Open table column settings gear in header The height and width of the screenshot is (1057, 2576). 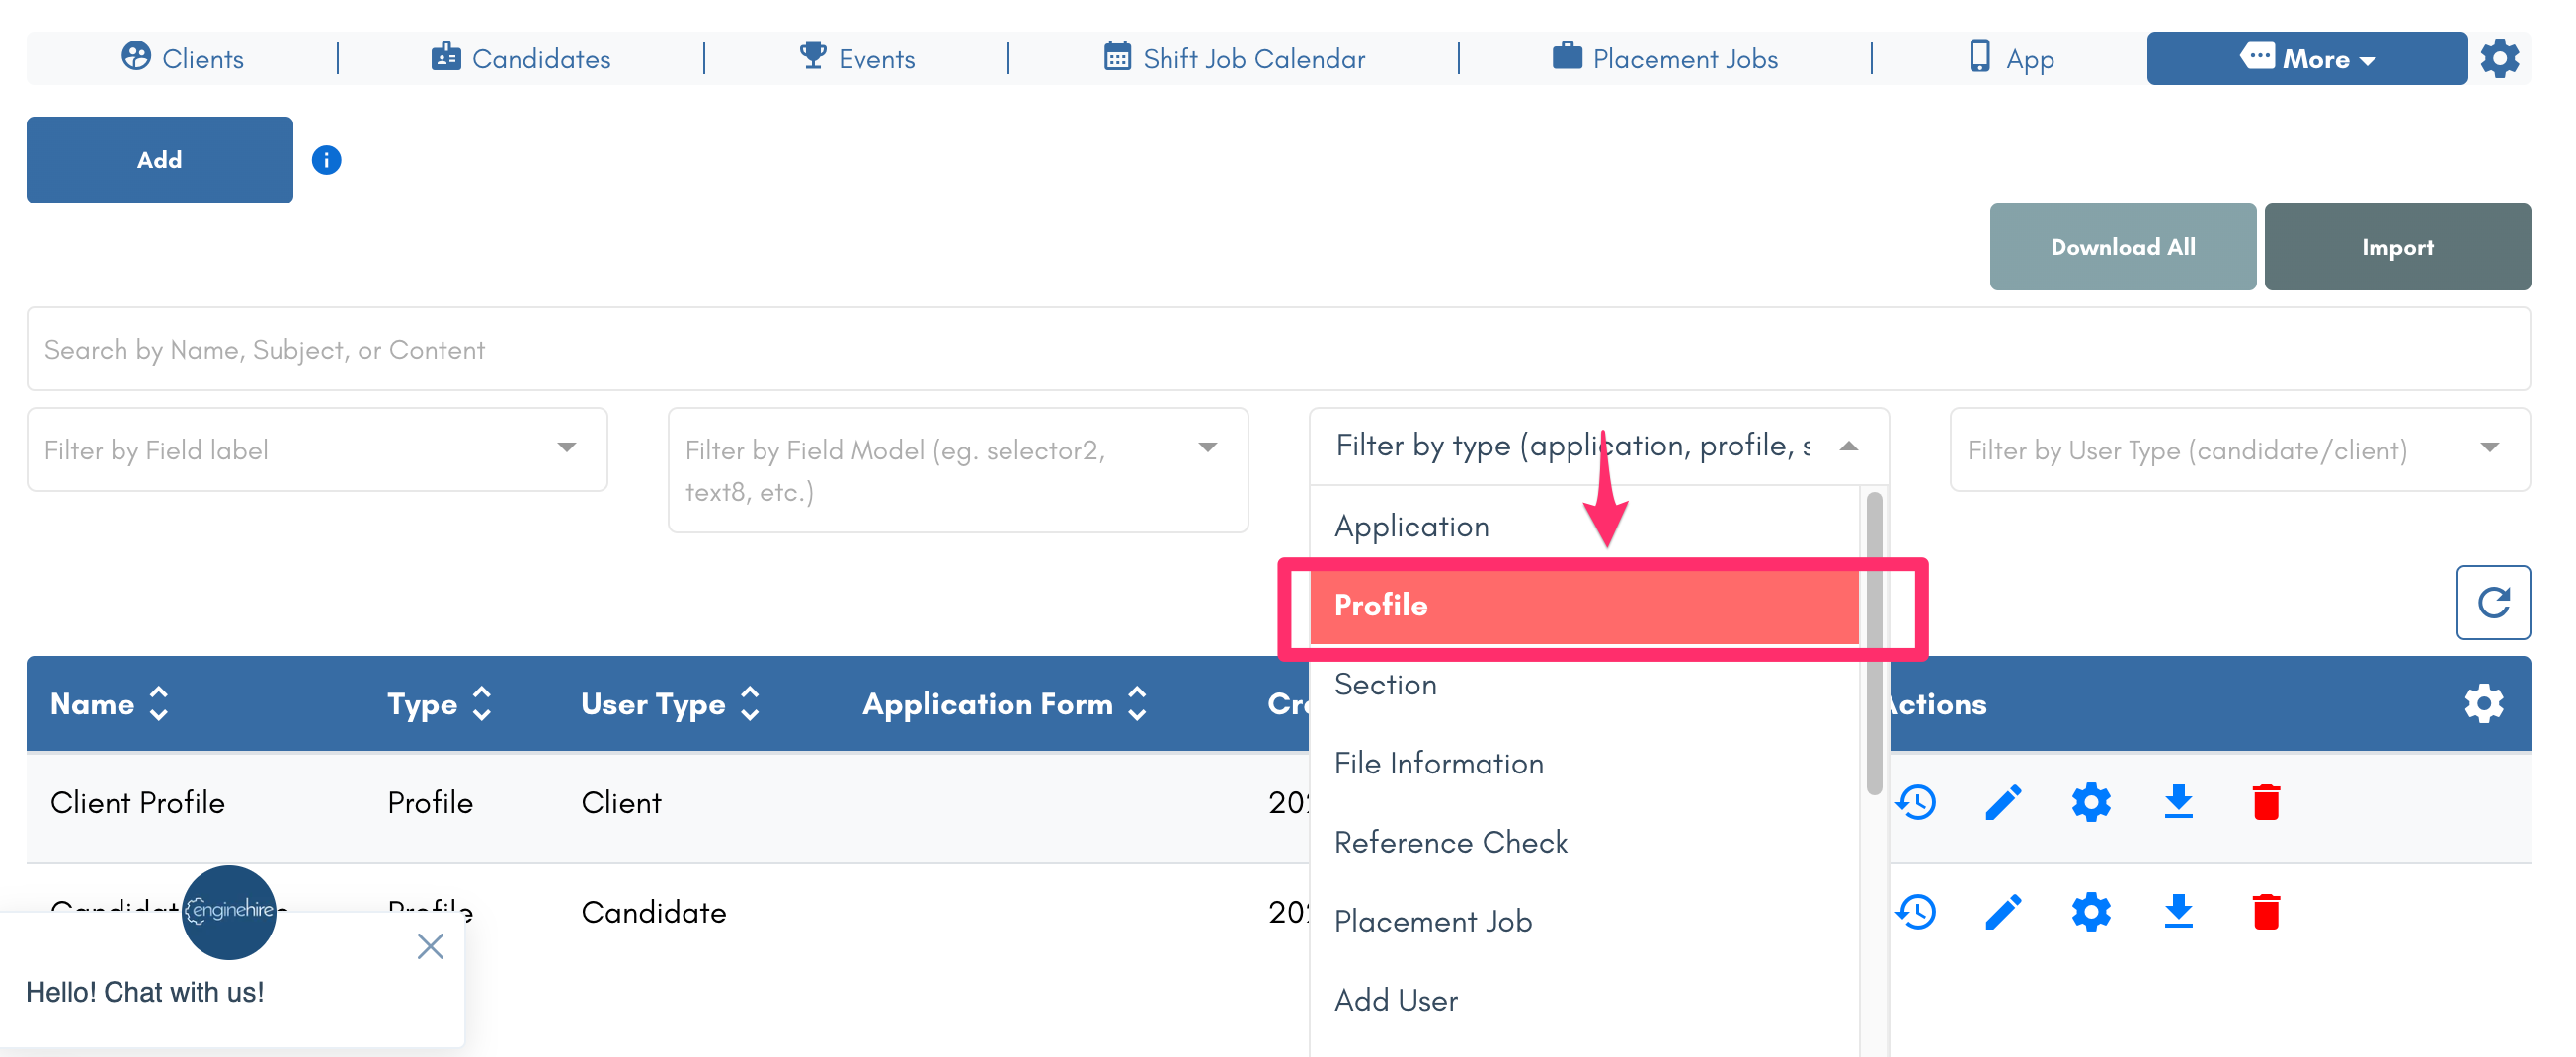point(2483,704)
